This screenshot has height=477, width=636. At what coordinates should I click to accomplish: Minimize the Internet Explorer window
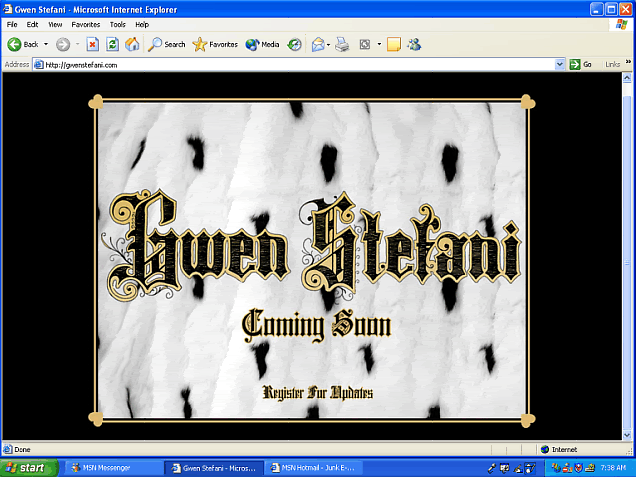tap(596, 9)
